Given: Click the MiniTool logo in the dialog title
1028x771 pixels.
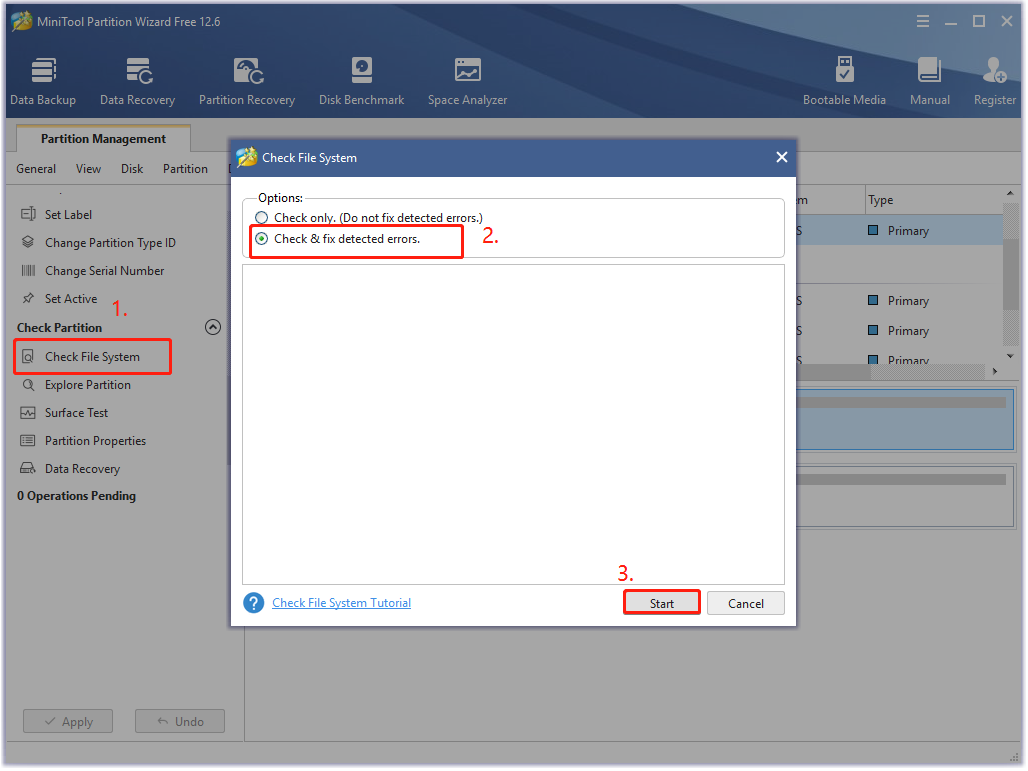Looking at the screenshot, I should 247,157.
